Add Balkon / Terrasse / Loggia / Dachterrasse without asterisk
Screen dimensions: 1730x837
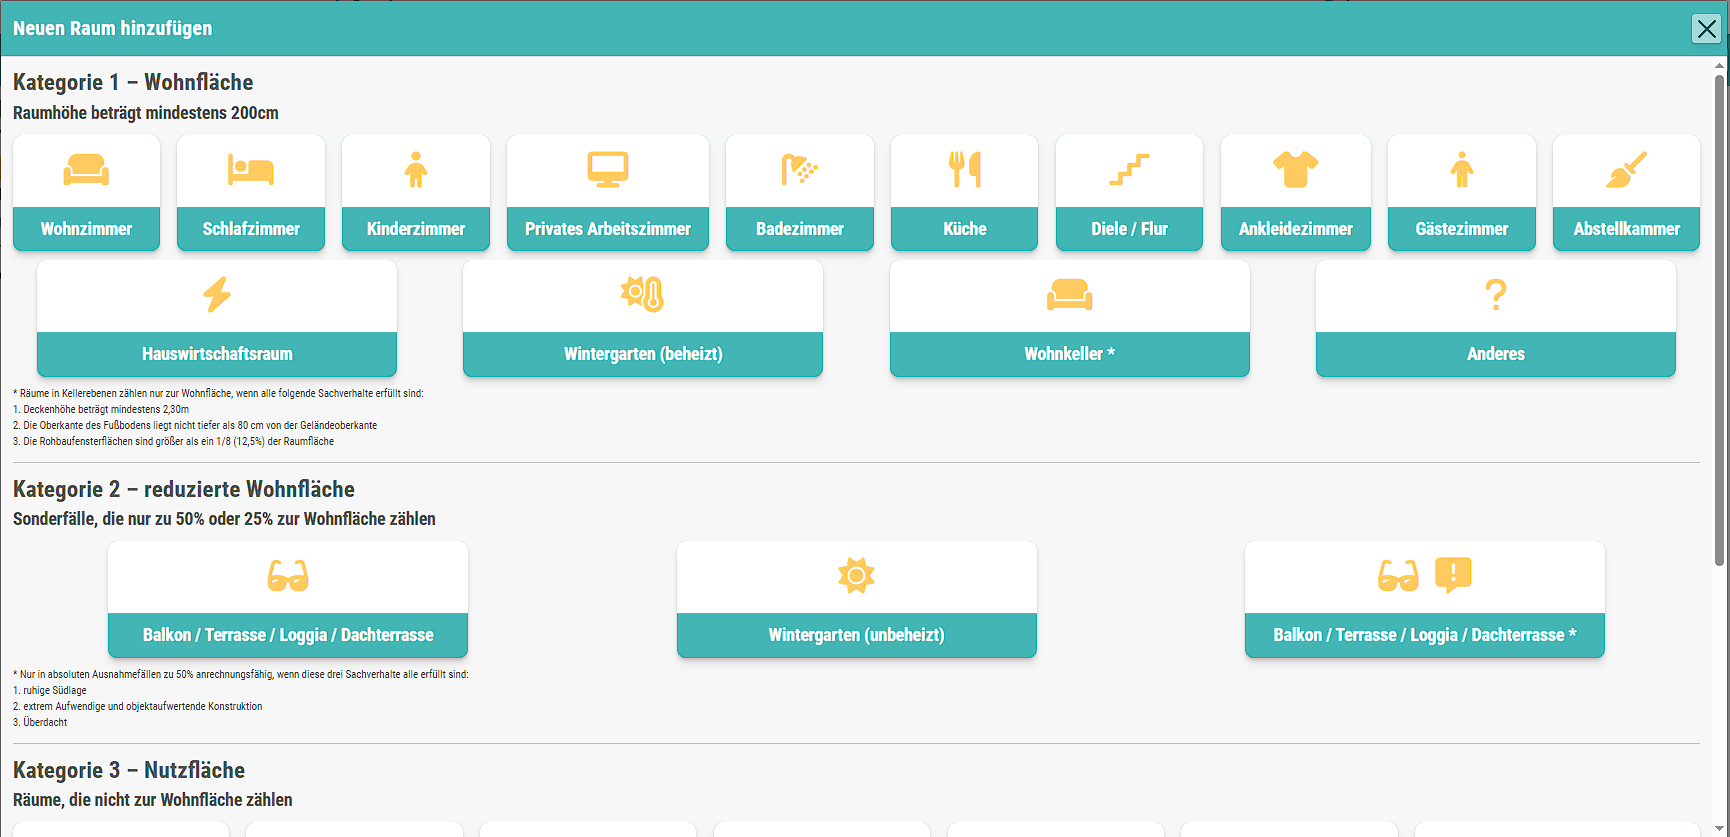coord(288,635)
